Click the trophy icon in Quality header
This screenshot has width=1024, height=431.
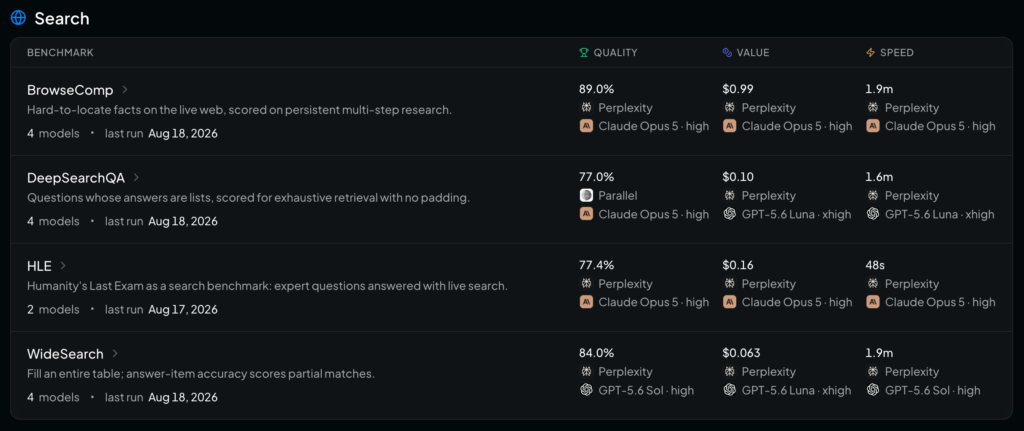584,52
